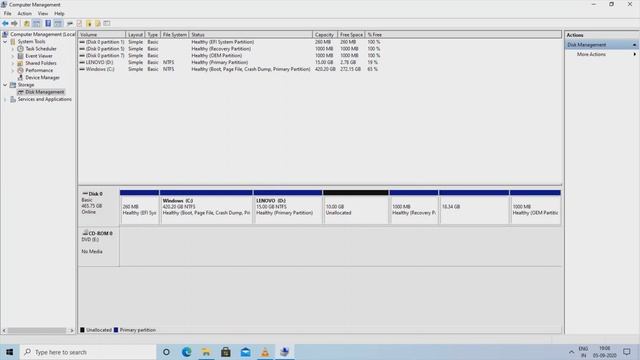Select Services and Applications in the tree
Image resolution: width=640 pixels, height=360 pixels.
tap(44, 99)
